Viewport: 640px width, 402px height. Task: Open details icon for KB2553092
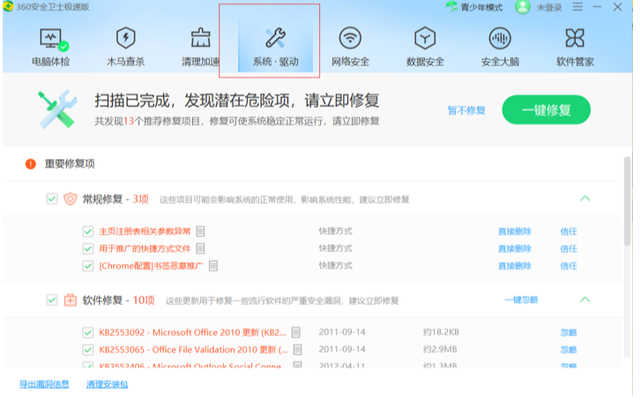coord(296,332)
